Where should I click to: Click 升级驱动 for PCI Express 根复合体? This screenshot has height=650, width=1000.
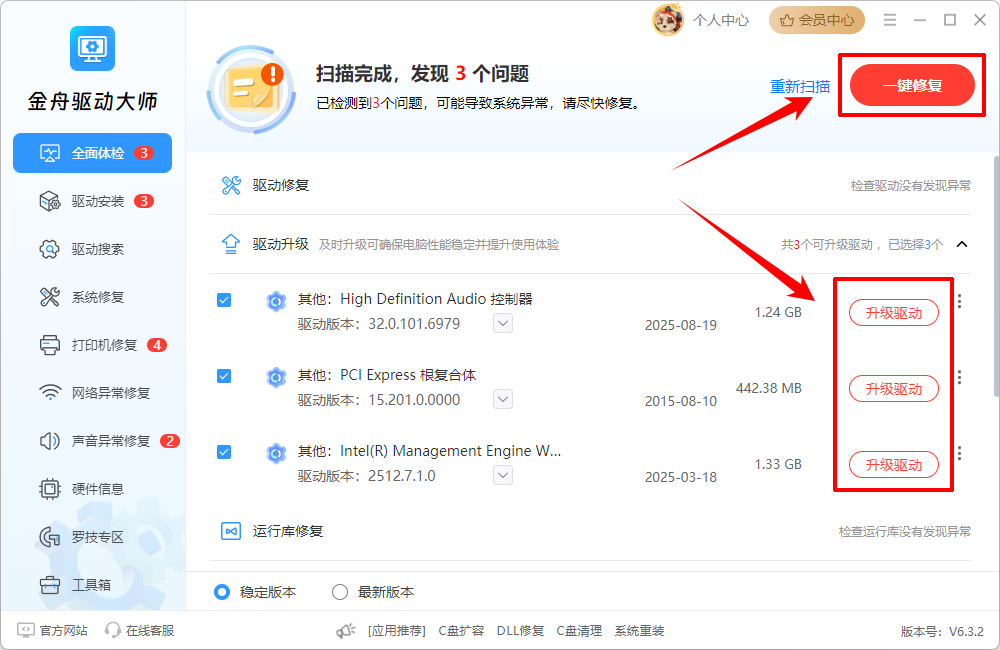(x=893, y=388)
